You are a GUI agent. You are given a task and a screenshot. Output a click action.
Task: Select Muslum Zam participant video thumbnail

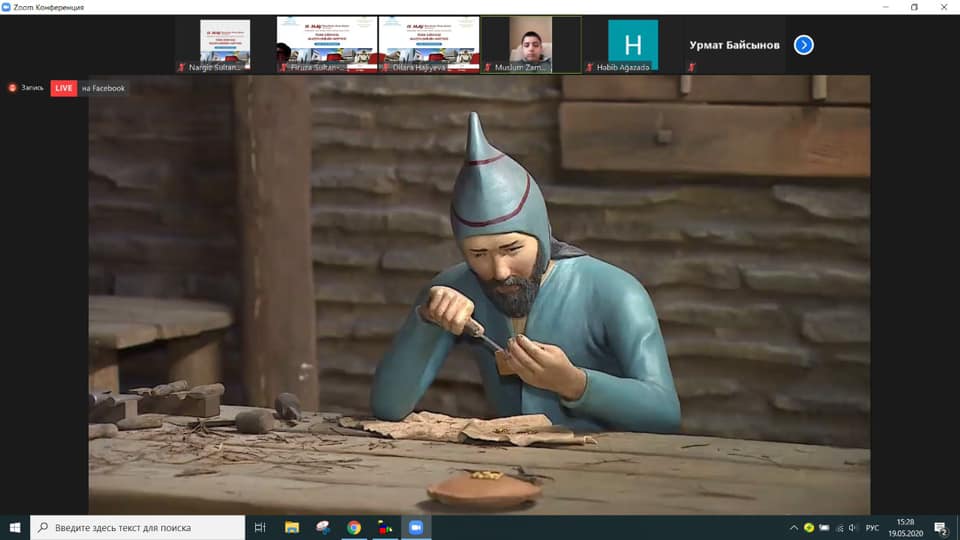(531, 45)
